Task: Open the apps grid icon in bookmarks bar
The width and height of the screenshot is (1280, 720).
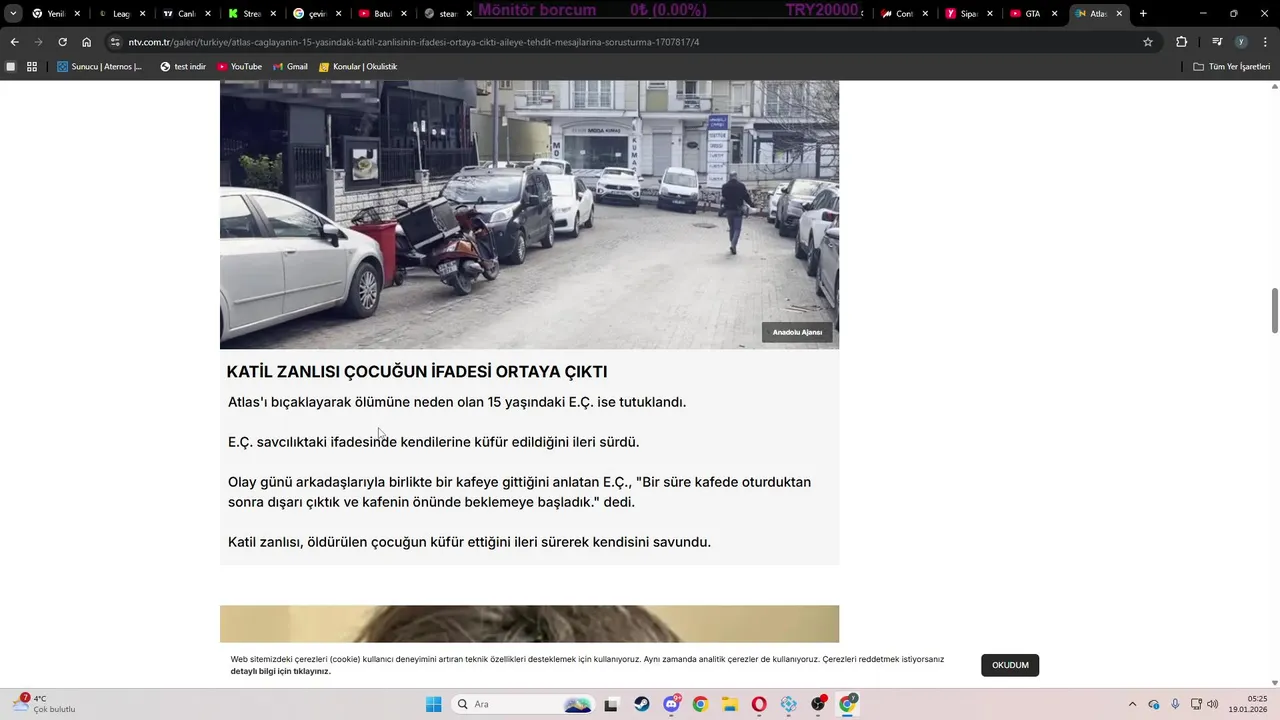Action: coord(32,67)
